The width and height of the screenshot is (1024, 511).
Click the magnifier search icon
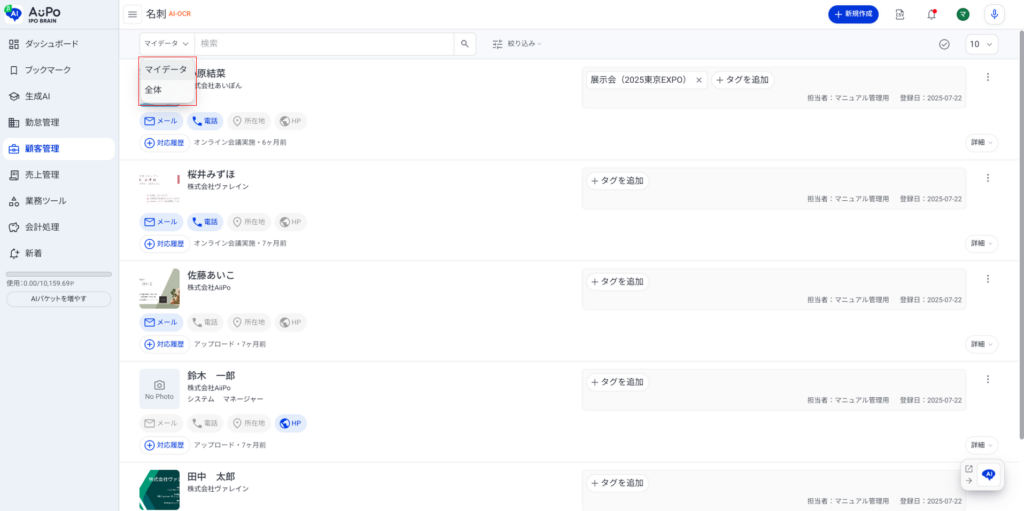click(465, 44)
